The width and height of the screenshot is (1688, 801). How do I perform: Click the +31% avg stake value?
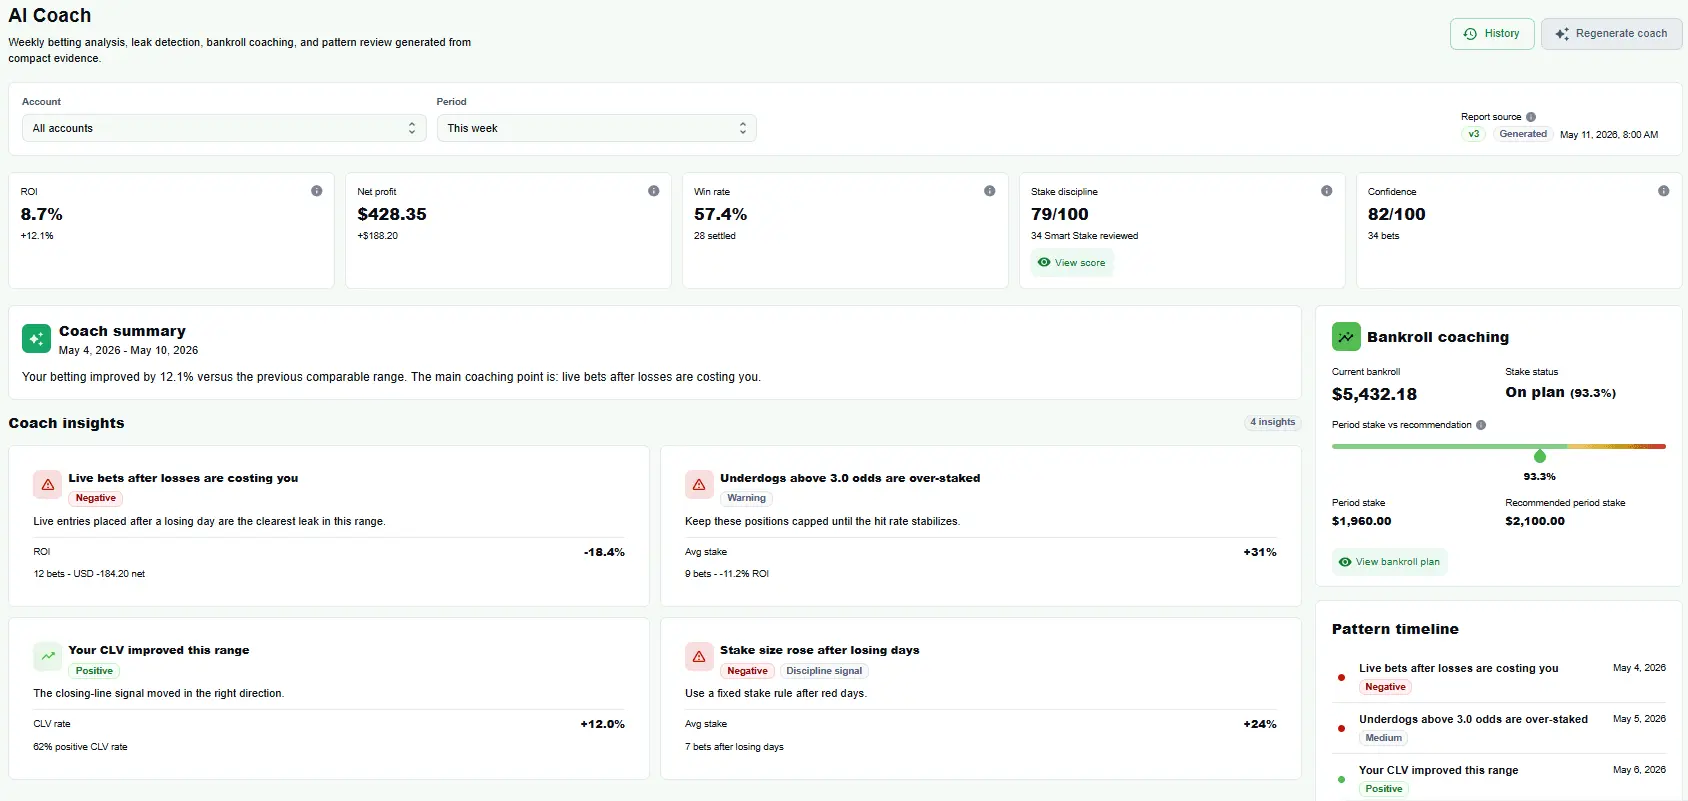pos(1260,552)
